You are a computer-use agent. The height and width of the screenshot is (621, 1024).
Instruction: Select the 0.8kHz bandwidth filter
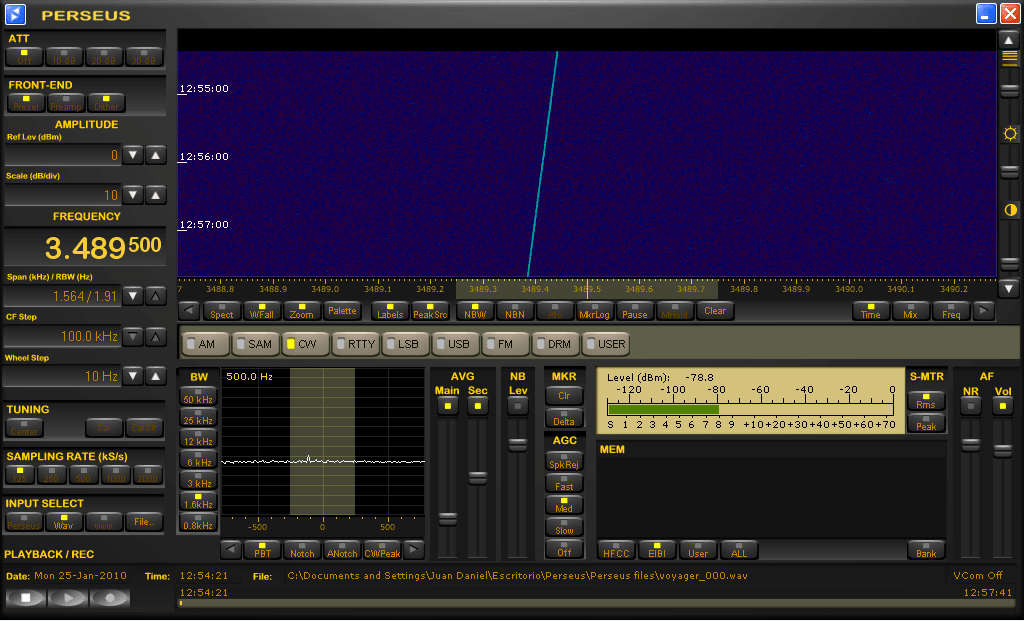(198, 522)
